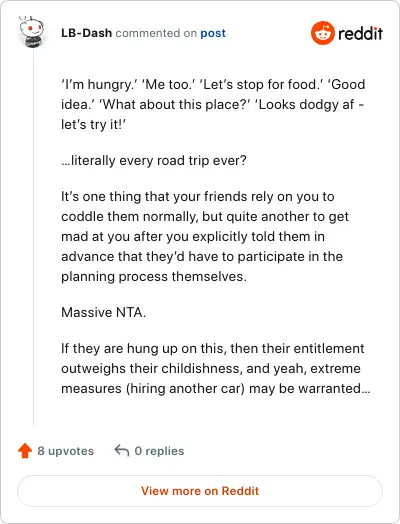Viewport: 400px width, 524px height.
Task: Click the orange upvote arrow icon
Action: pyautogui.click(x=25, y=450)
